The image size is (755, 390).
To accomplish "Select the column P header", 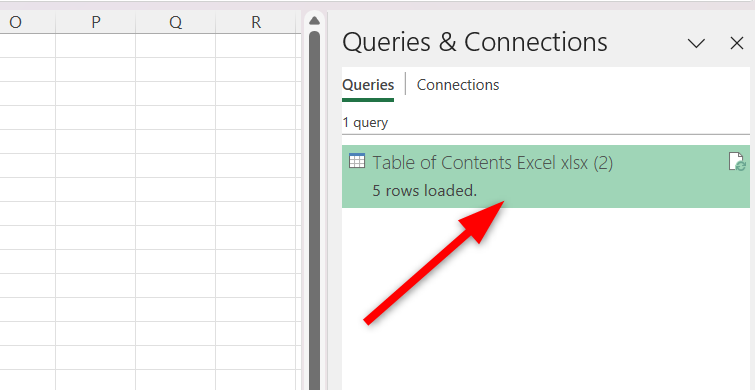I will pyautogui.click(x=96, y=23).
